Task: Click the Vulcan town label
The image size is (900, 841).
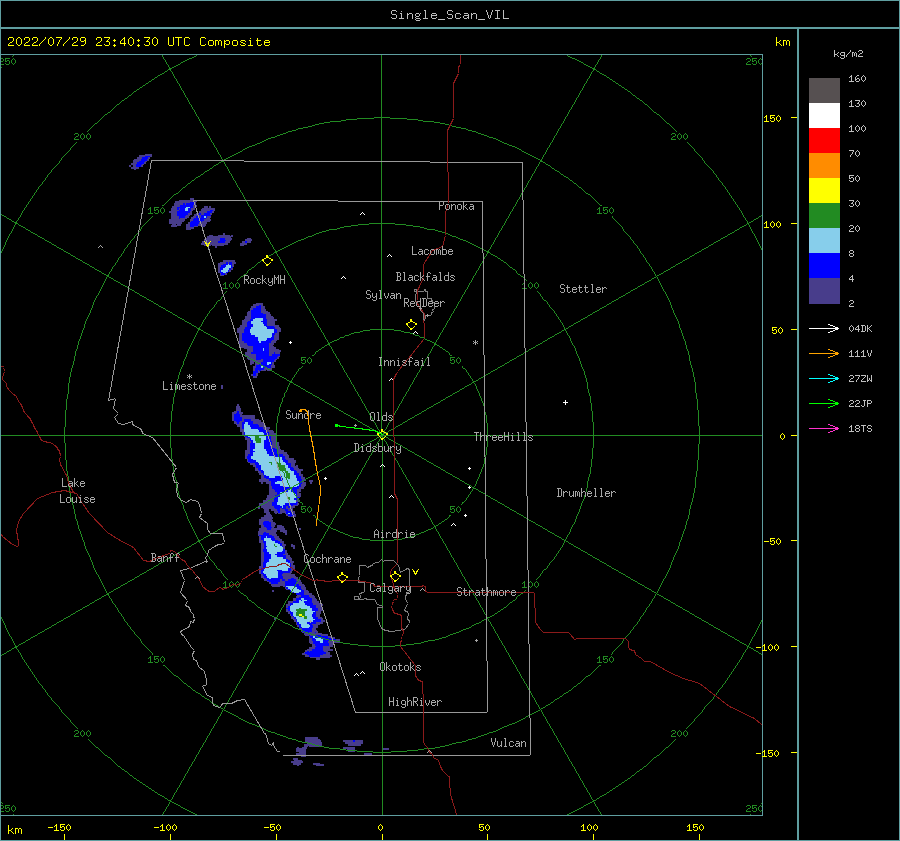Action: click(x=508, y=743)
